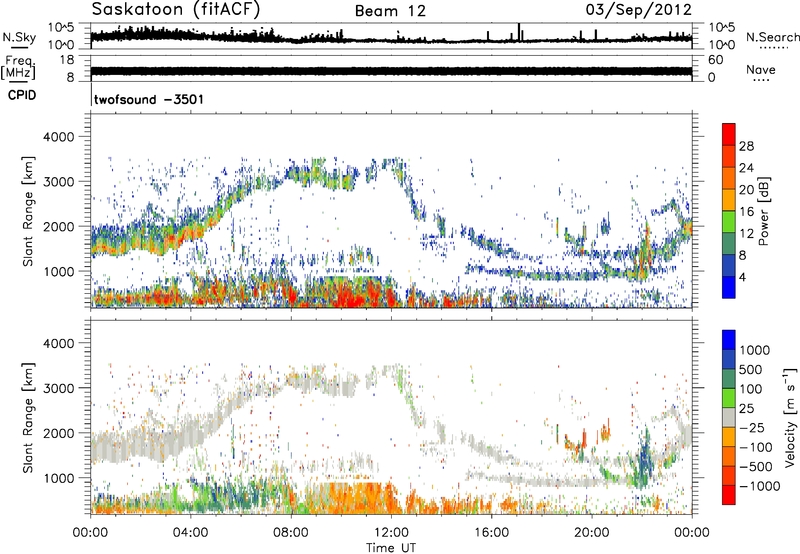Pick the light green segment of Power colorbar
Image resolution: width=800 pixels, height=554 pixels.
click(x=729, y=221)
